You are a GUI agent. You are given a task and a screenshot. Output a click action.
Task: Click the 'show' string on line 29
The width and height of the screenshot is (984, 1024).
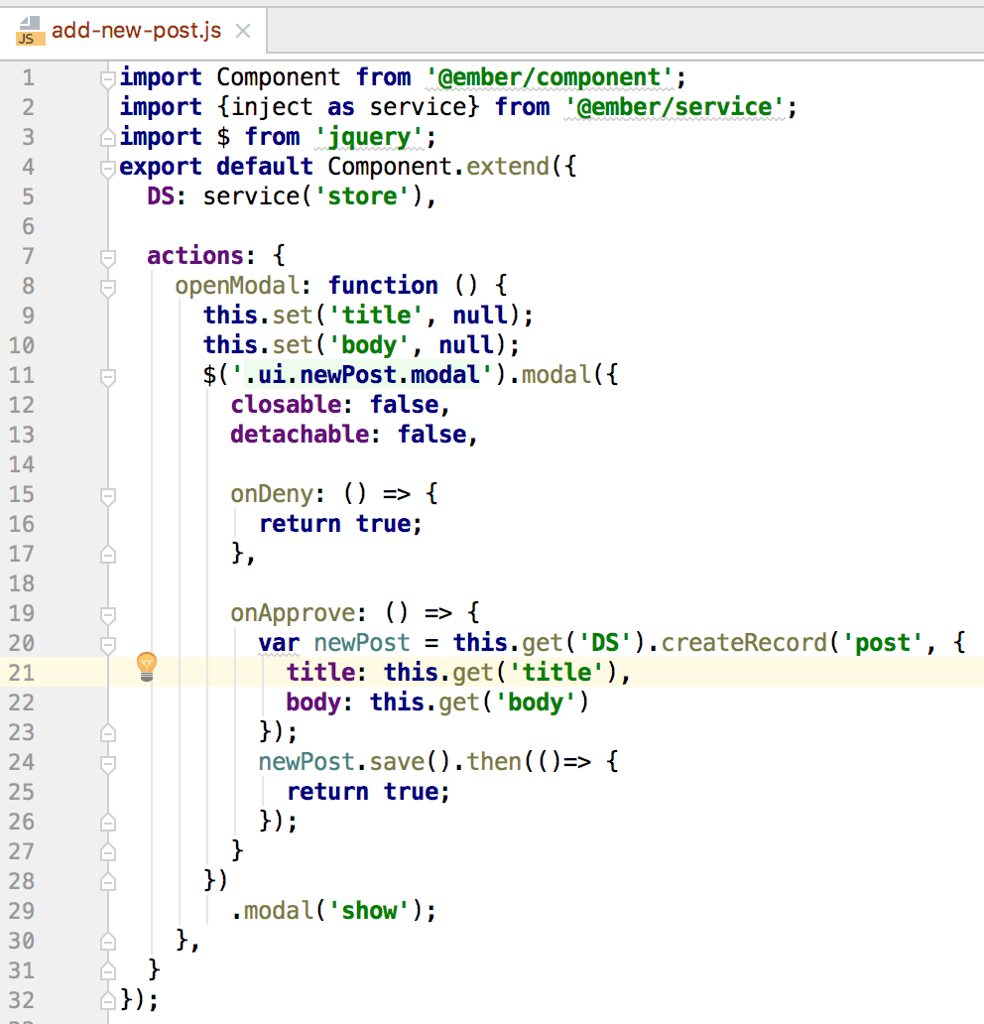coord(369,911)
